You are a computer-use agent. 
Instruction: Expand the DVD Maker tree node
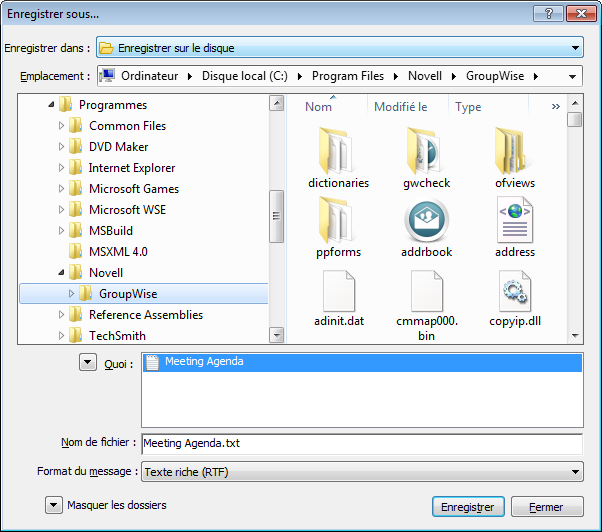pos(61,147)
